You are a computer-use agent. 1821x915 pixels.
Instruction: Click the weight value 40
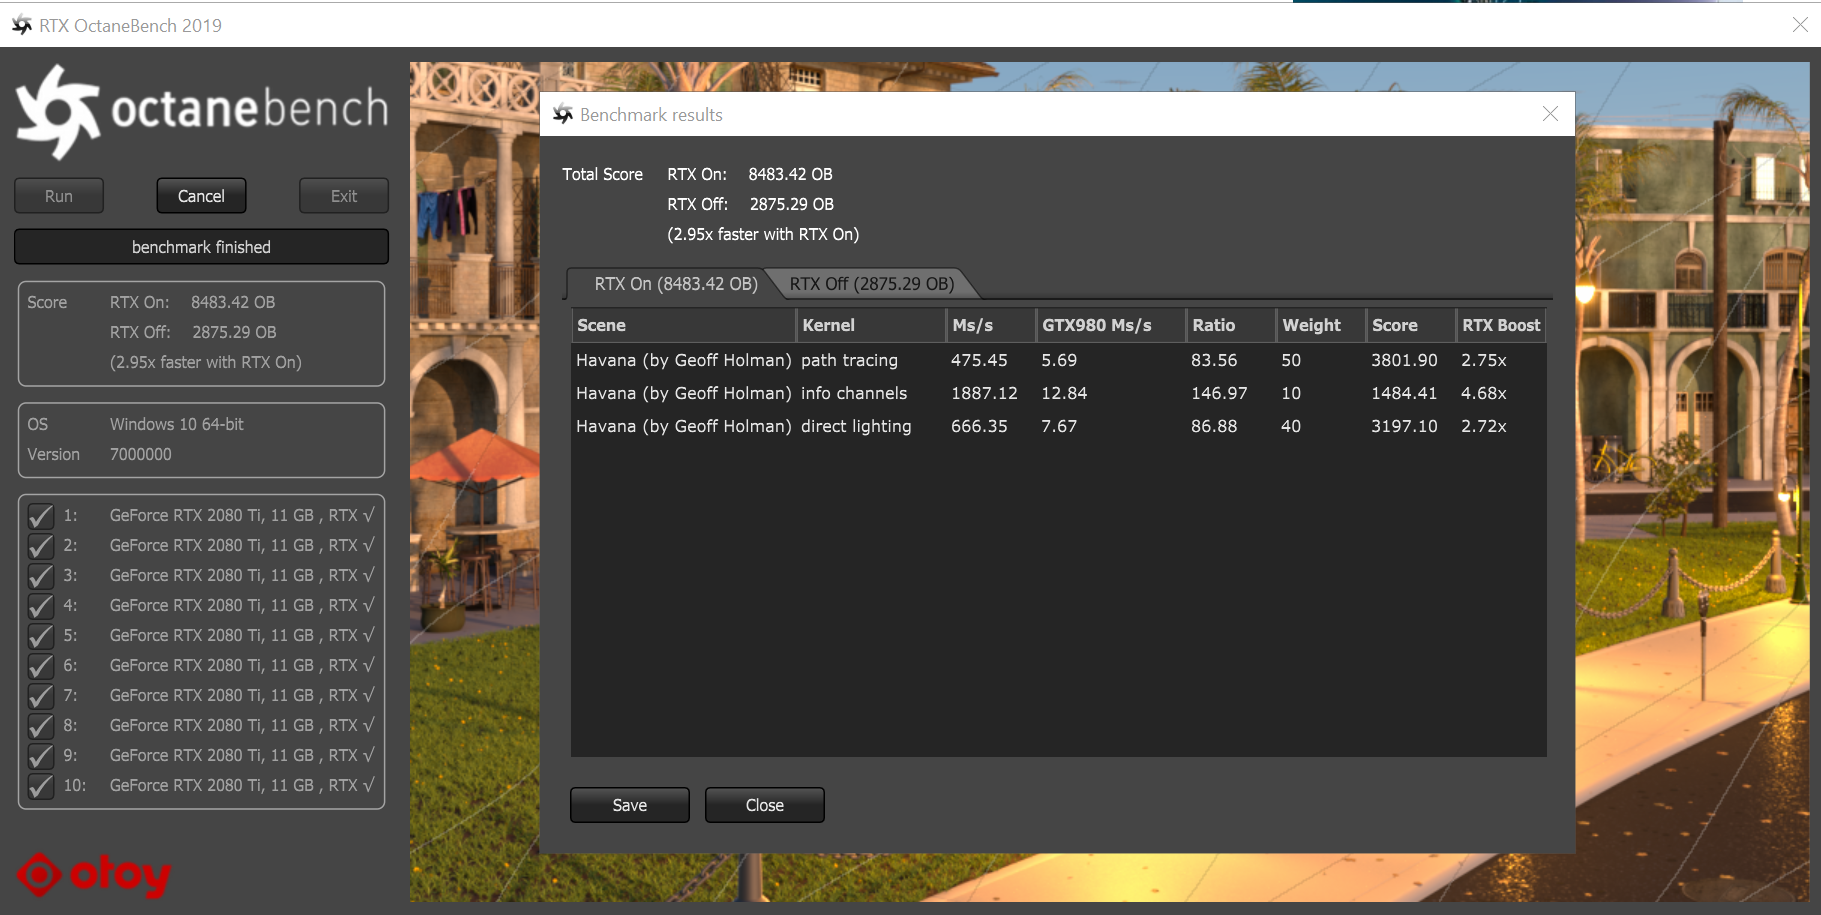tap(1291, 426)
